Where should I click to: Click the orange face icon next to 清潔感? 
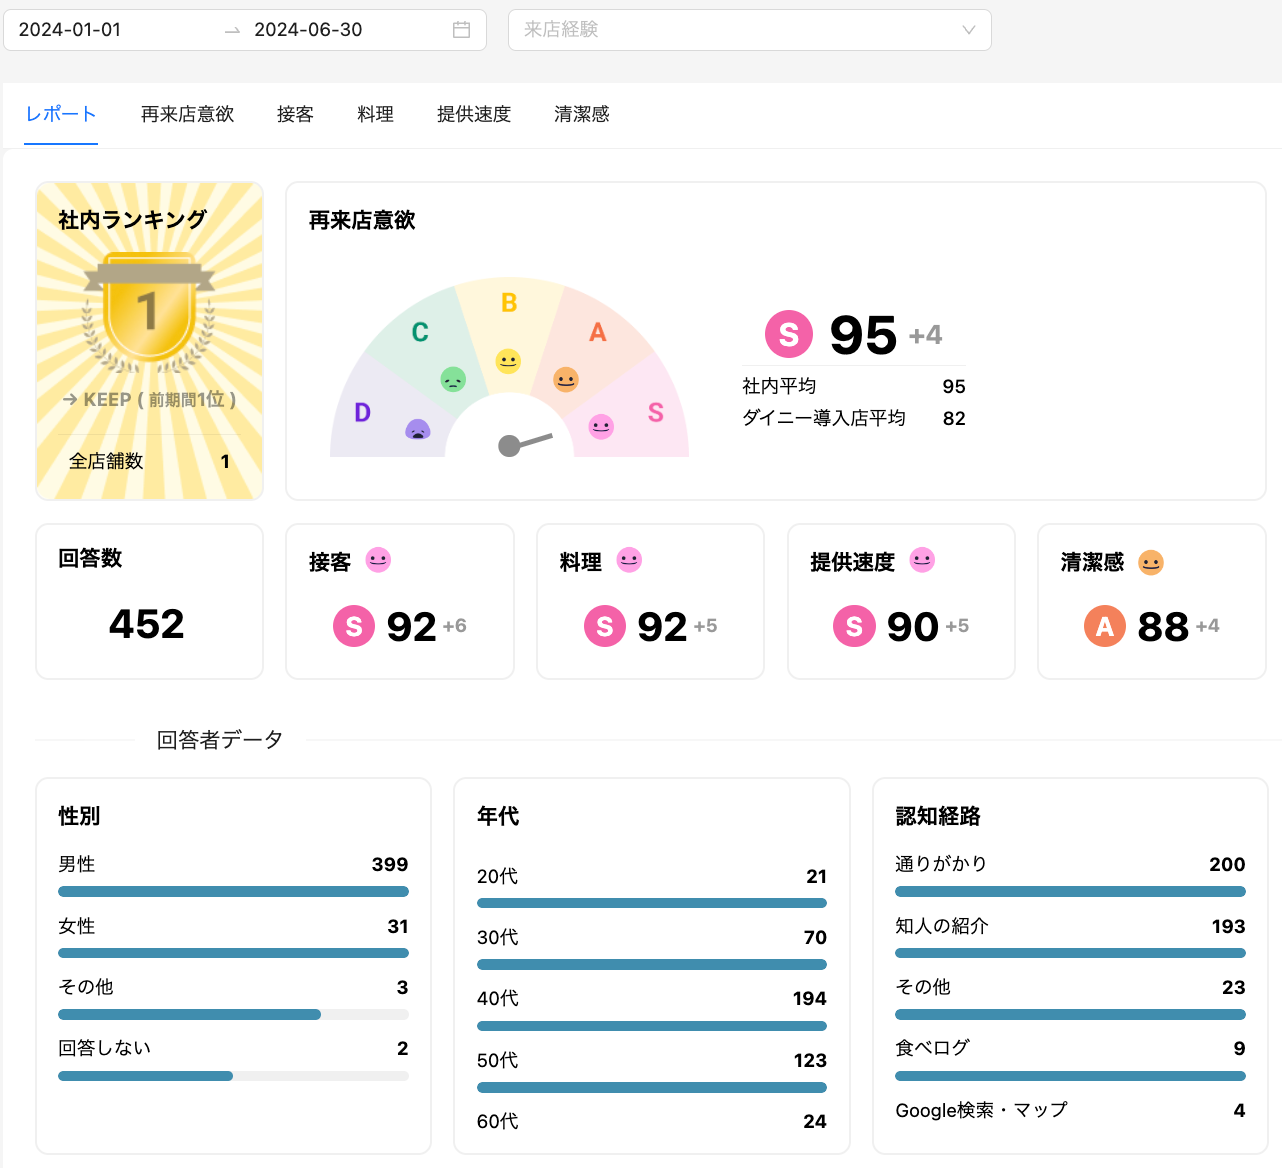(1151, 562)
